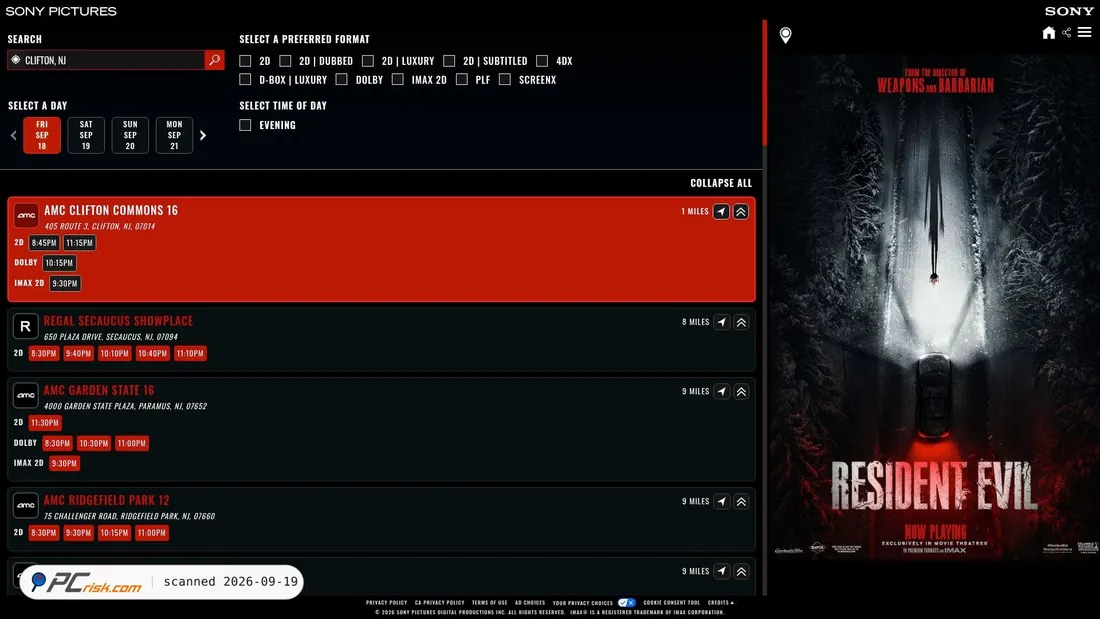Click Regal logo for Secaucus Showplace
This screenshot has width=1100, height=619.
pos(26,326)
